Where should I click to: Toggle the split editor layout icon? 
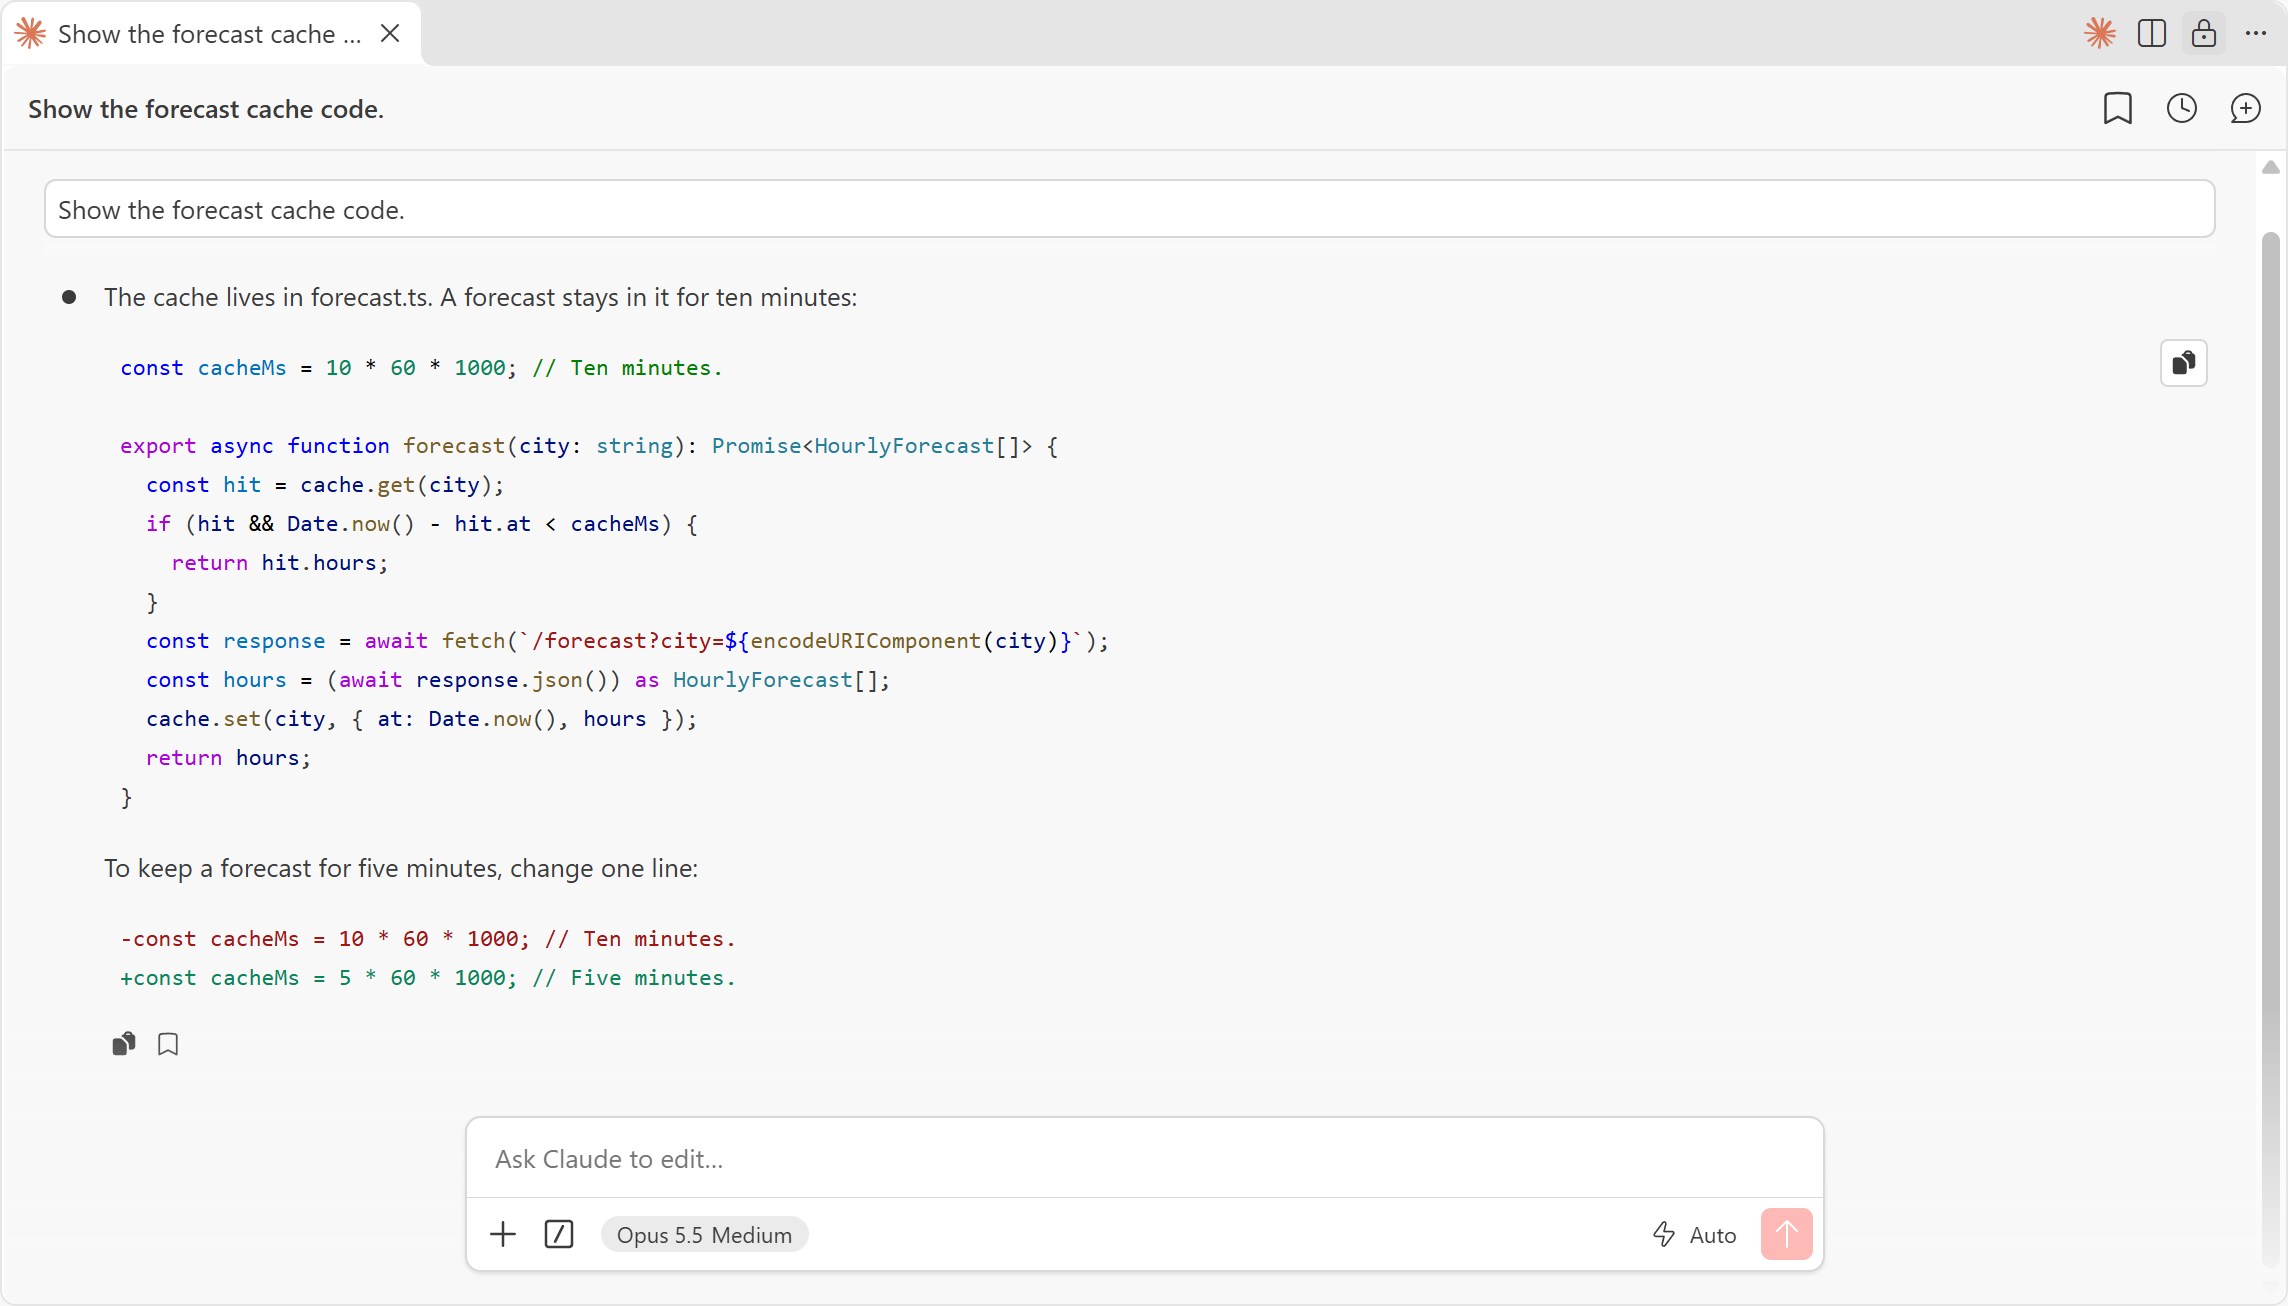point(2152,33)
